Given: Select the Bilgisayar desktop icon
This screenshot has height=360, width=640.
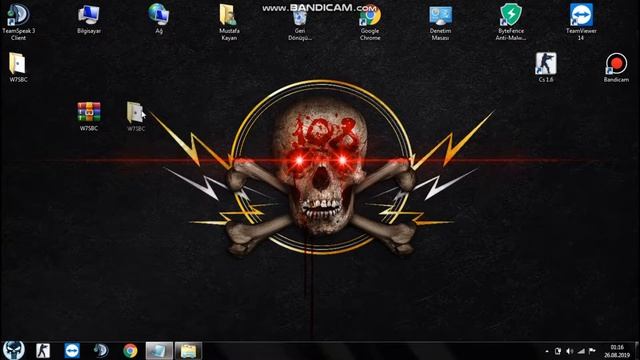Looking at the screenshot, I should pyautogui.click(x=89, y=19).
